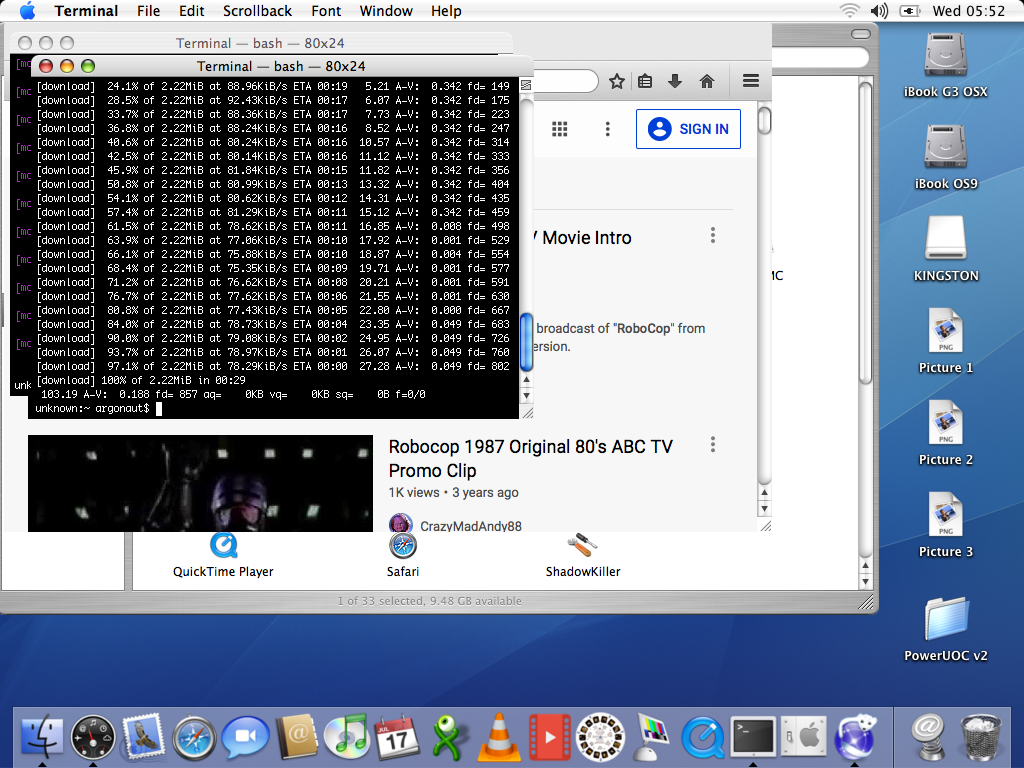
Task: Open Safari compass icon in the Dock
Action: click(x=194, y=738)
